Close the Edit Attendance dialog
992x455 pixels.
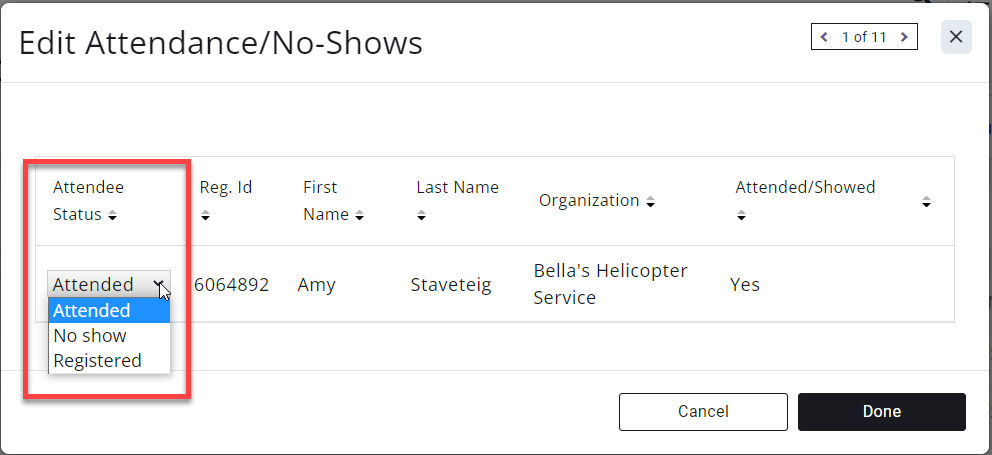point(956,37)
